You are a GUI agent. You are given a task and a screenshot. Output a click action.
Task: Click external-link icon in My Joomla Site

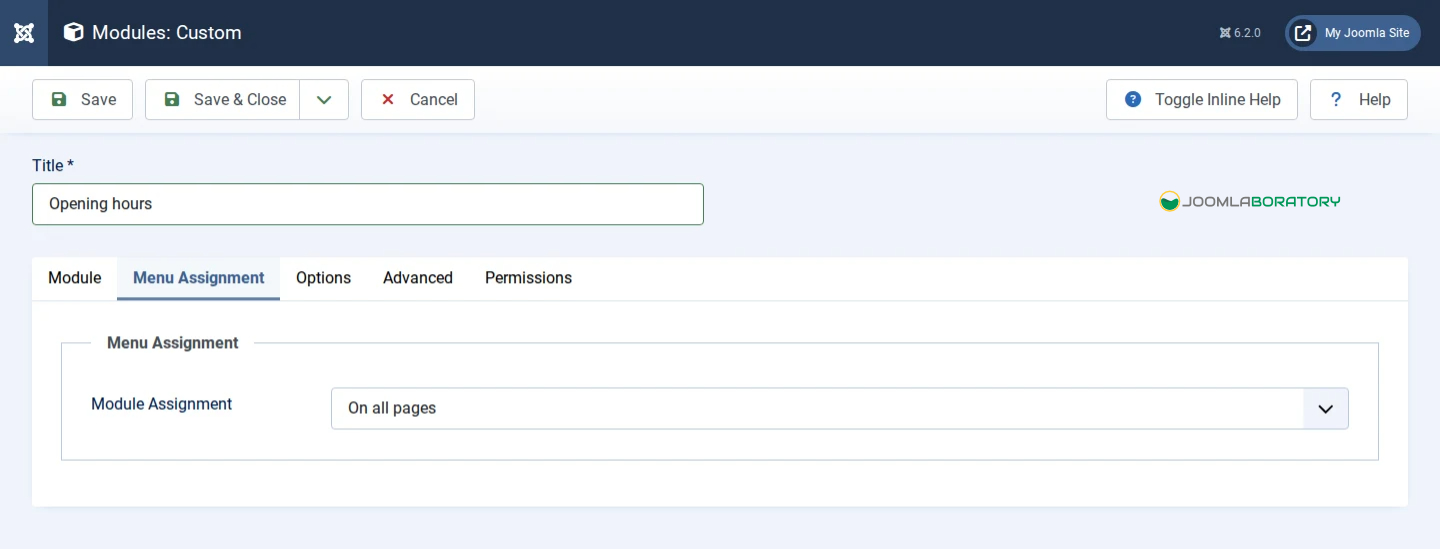coord(1303,33)
